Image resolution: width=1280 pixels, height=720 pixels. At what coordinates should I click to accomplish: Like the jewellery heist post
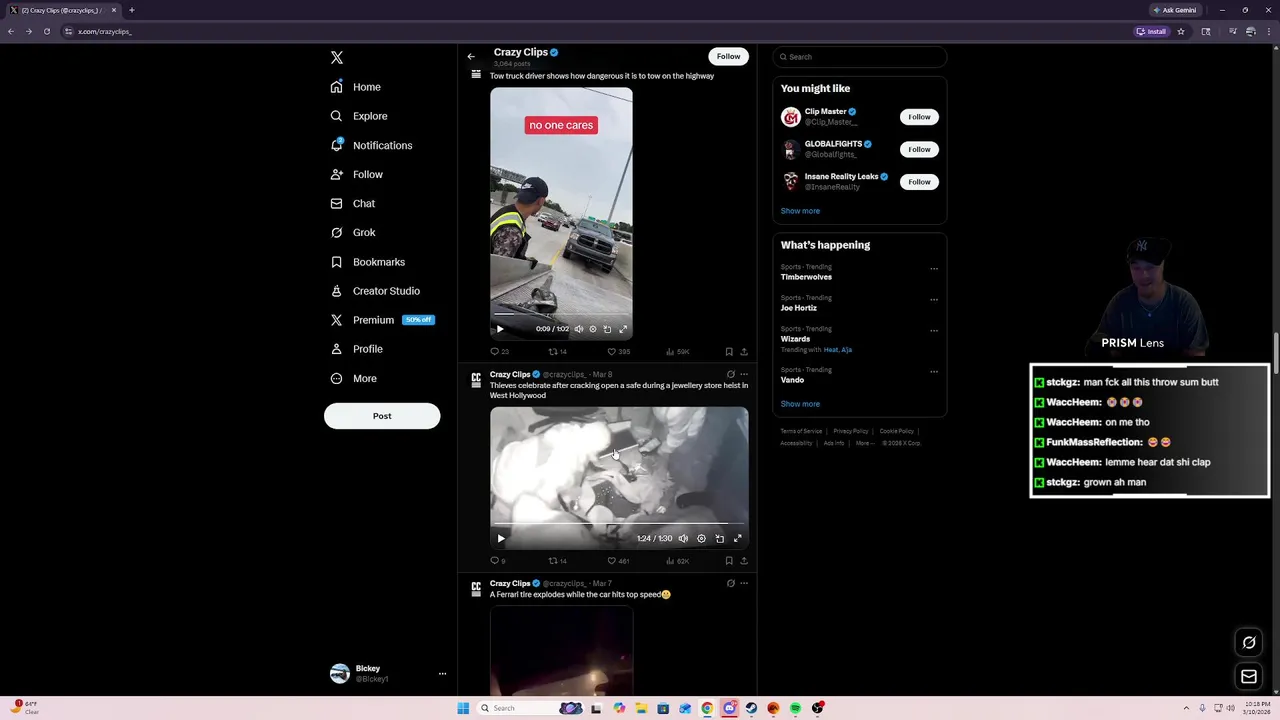coord(619,561)
